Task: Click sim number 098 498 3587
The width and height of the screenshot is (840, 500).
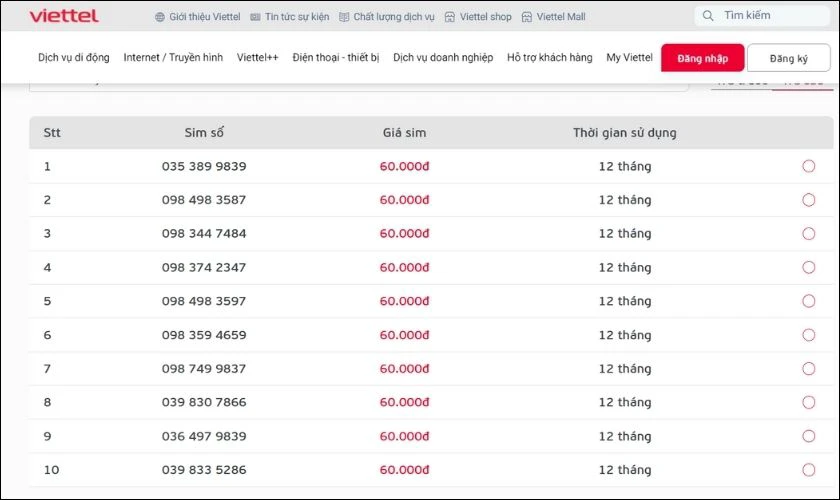Action: click(x=204, y=200)
